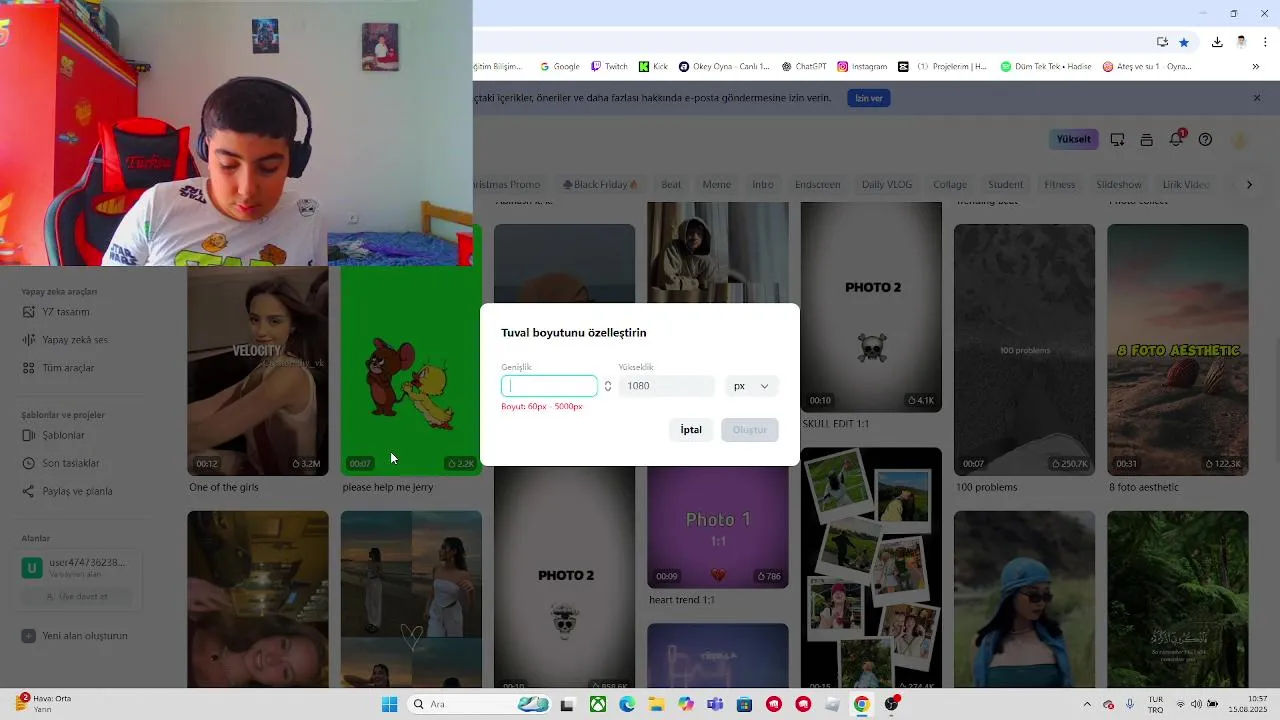
Task: Show hidden system tray icons
Action: click(1087, 704)
